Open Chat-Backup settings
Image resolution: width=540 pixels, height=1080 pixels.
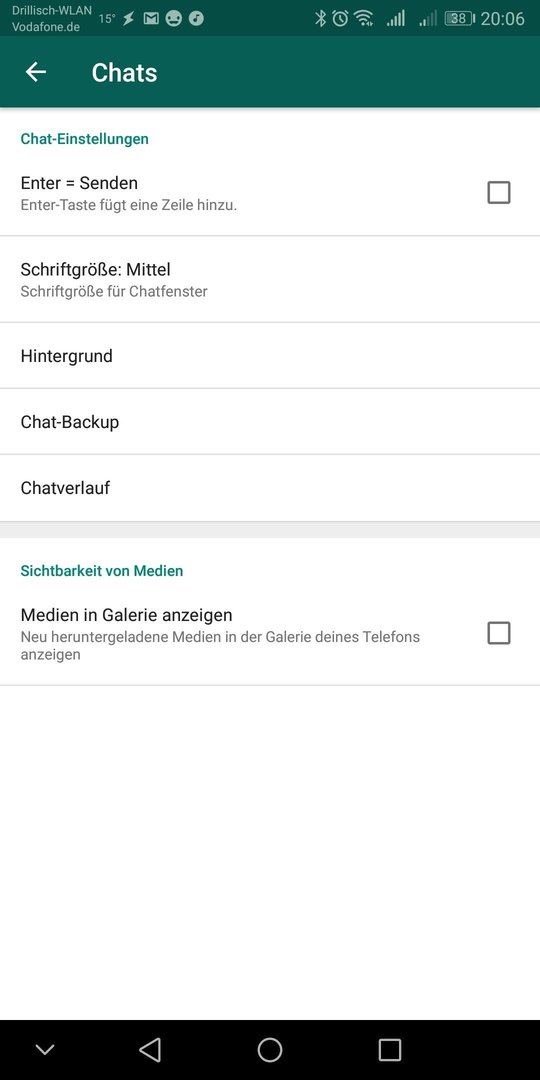tap(270, 422)
